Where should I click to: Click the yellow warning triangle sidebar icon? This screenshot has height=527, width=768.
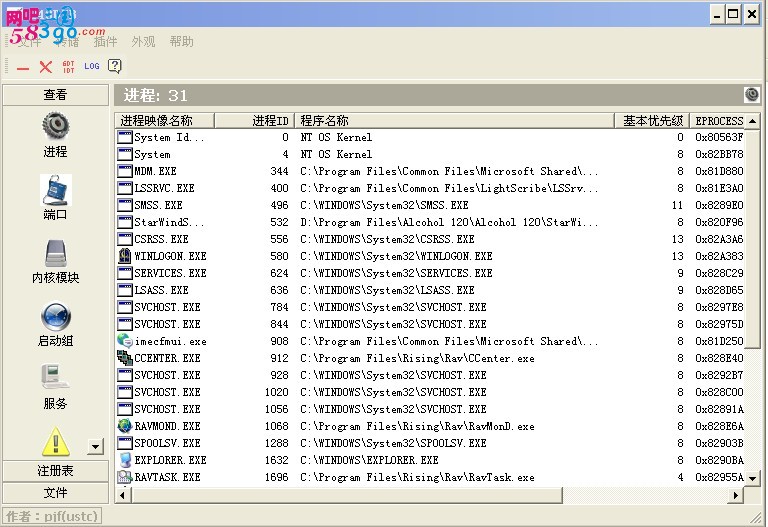(x=55, y=441)
